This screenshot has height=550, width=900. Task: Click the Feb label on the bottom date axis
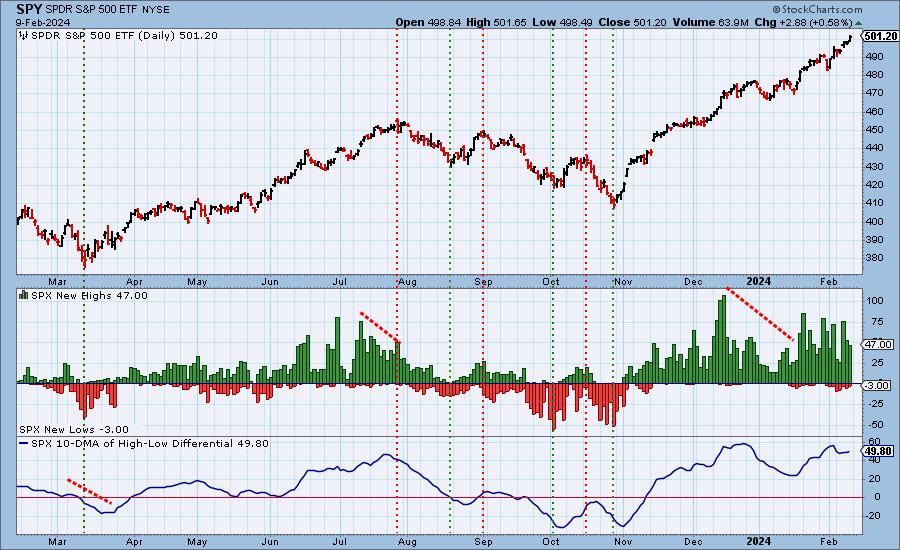tap(828, 541)
